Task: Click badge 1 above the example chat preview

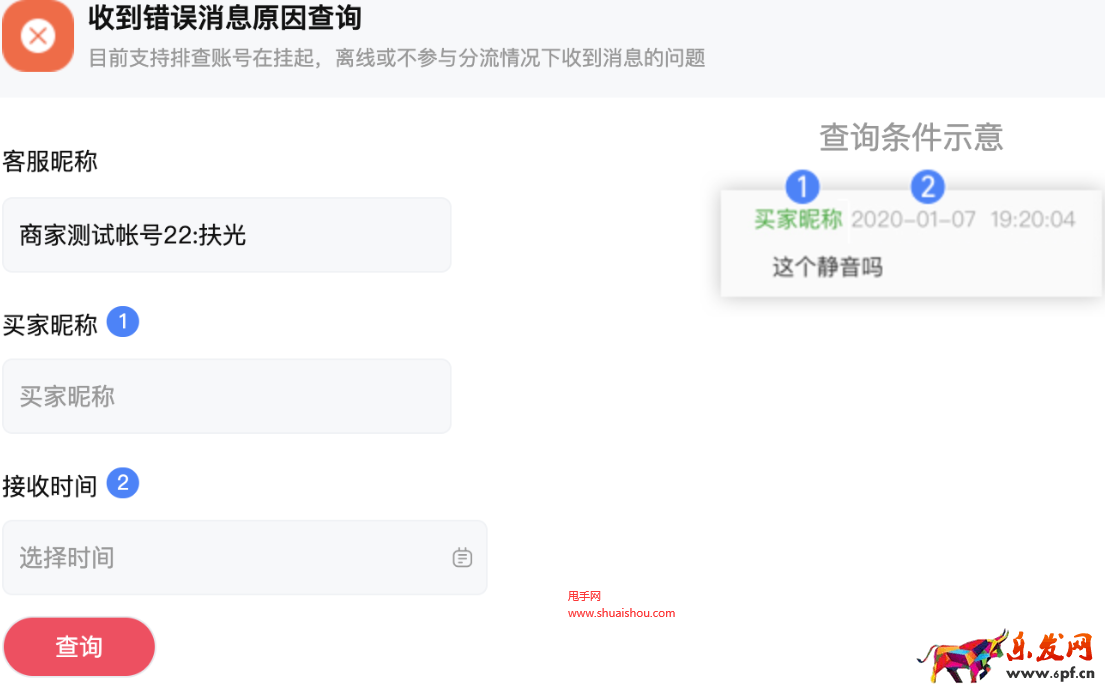Action: pyautogui.click(x=803, y=186)
